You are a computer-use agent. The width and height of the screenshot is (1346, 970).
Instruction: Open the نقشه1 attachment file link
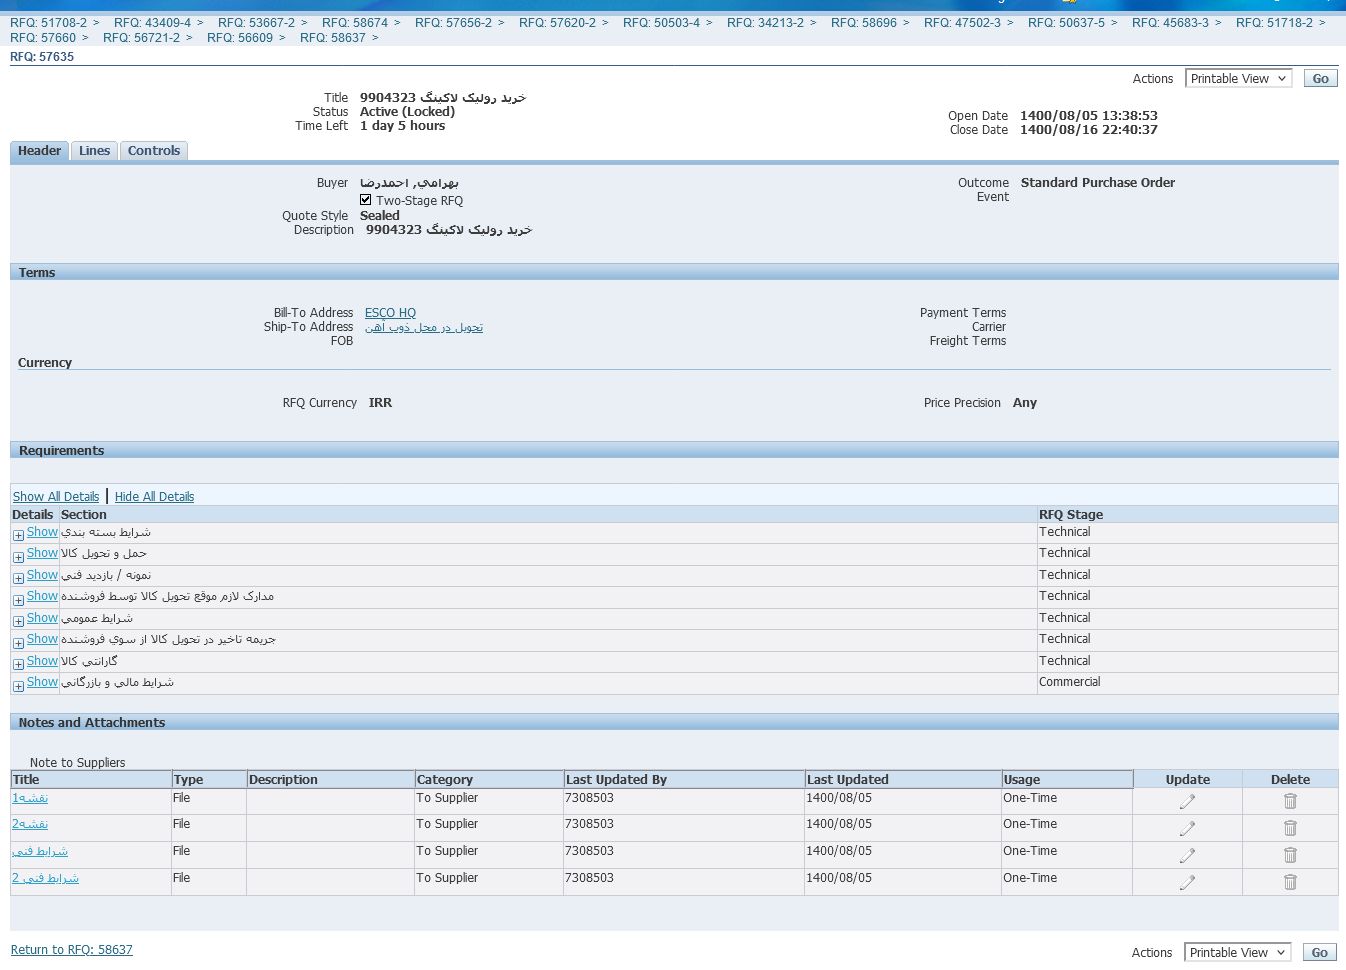pyautogui.click(x=30, y=798)
